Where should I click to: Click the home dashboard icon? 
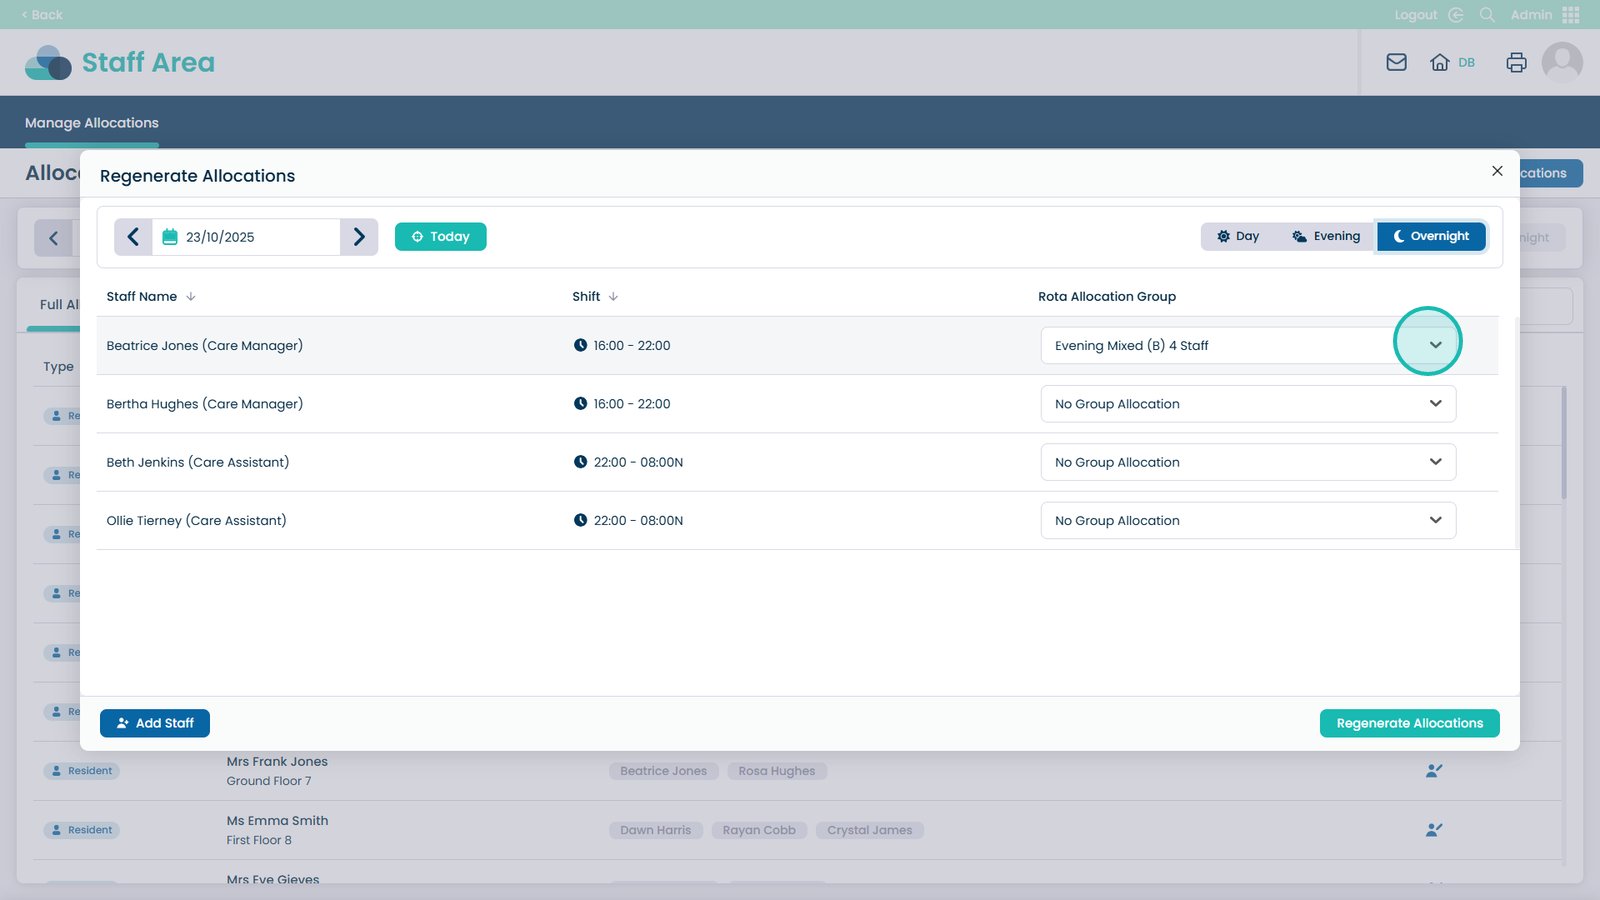point(1439,62)
